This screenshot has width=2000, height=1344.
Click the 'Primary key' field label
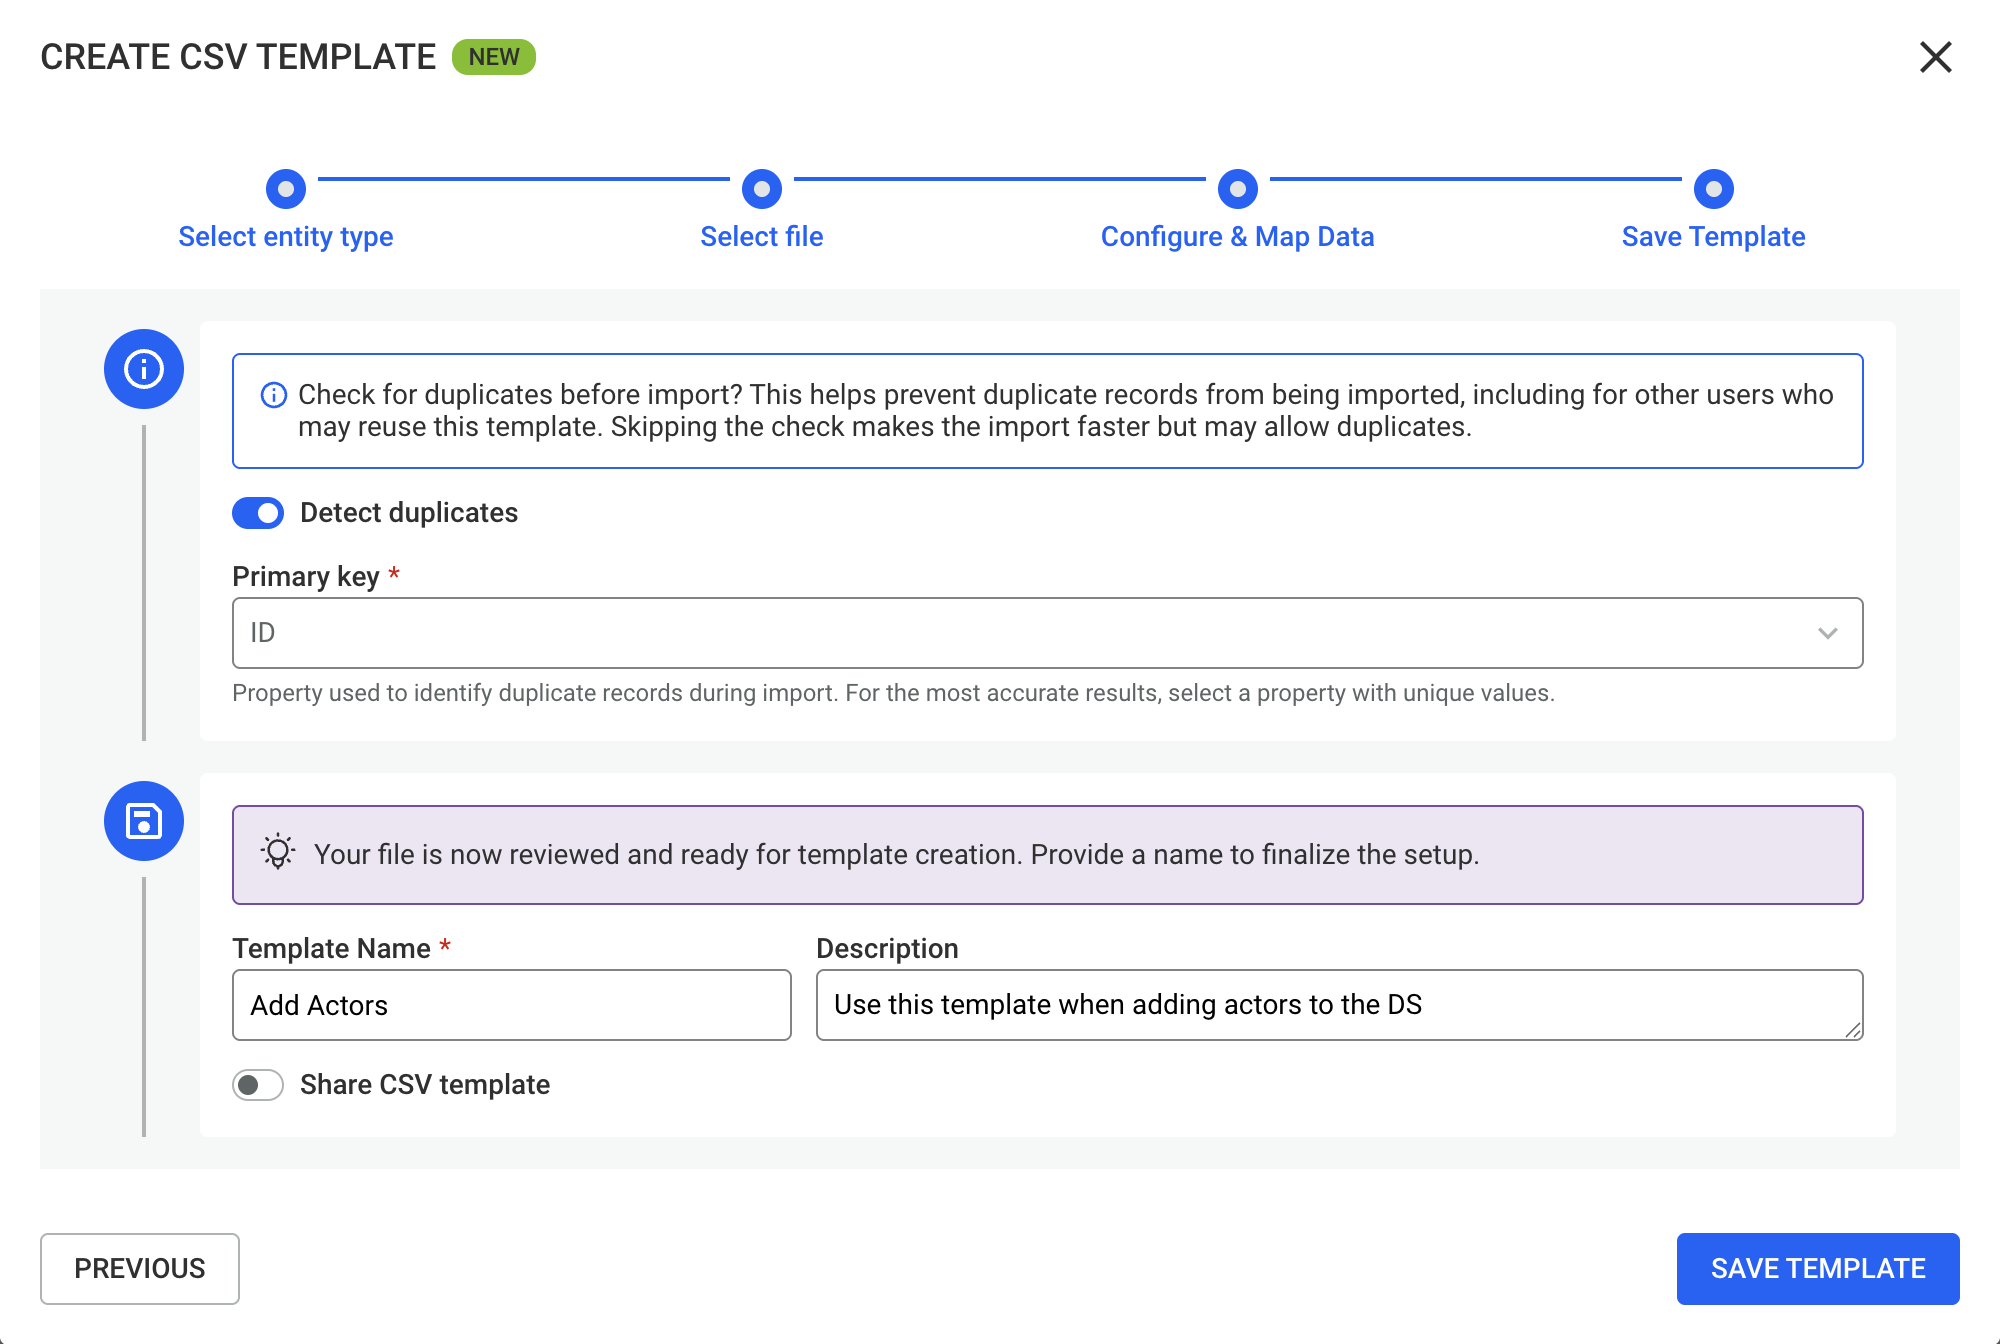tap(306, 577)
